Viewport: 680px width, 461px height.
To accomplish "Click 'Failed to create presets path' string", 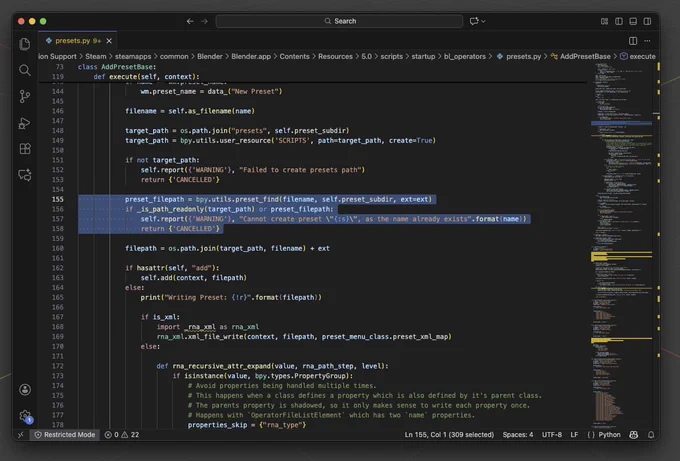I will pos(302,170).
